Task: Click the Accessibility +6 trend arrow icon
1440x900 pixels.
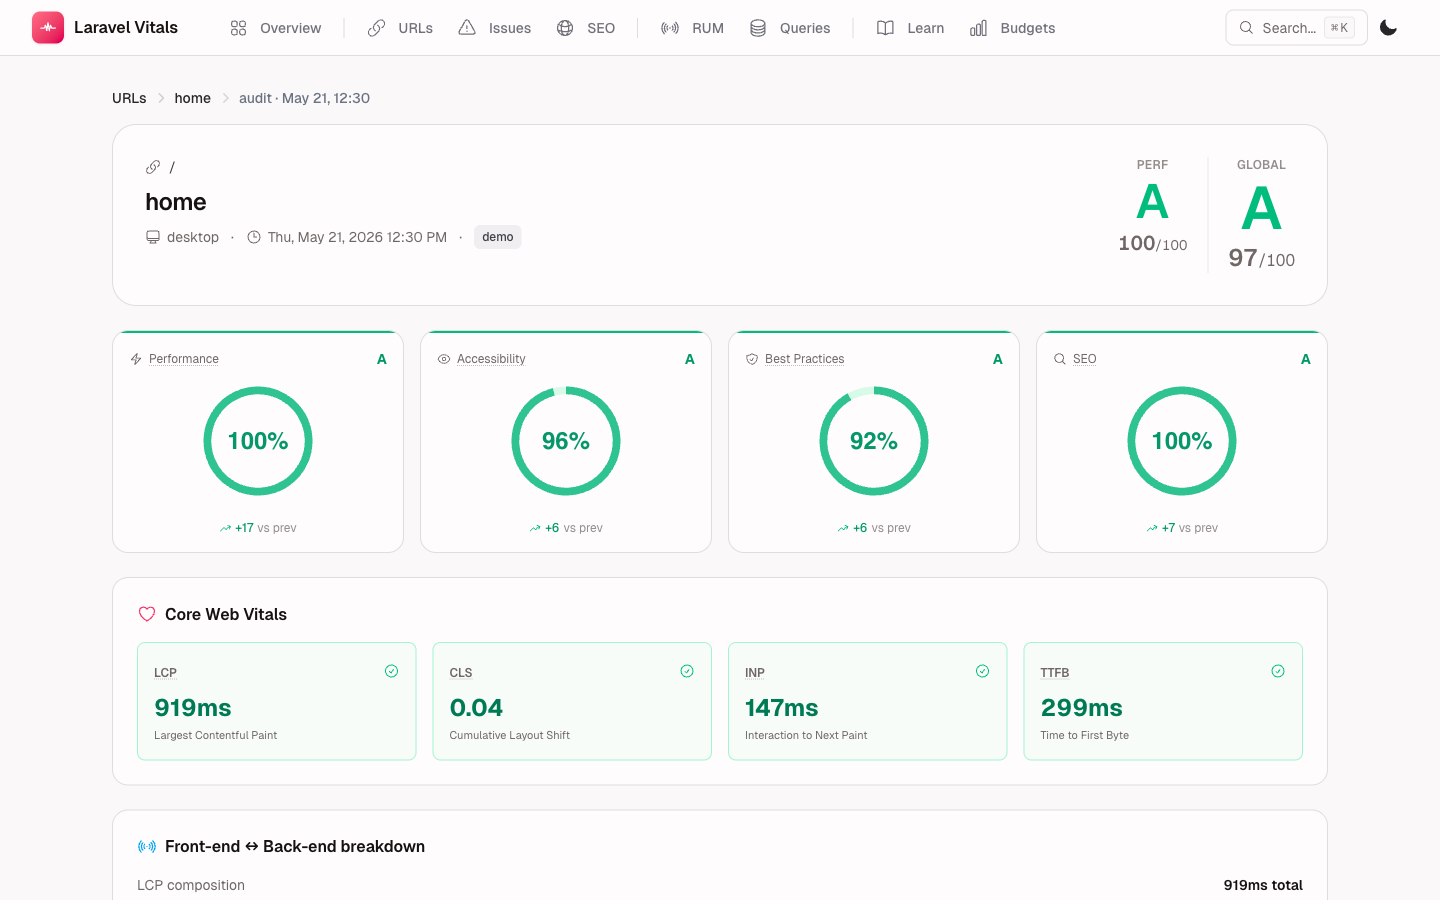Action: click(x=535, y=528)
